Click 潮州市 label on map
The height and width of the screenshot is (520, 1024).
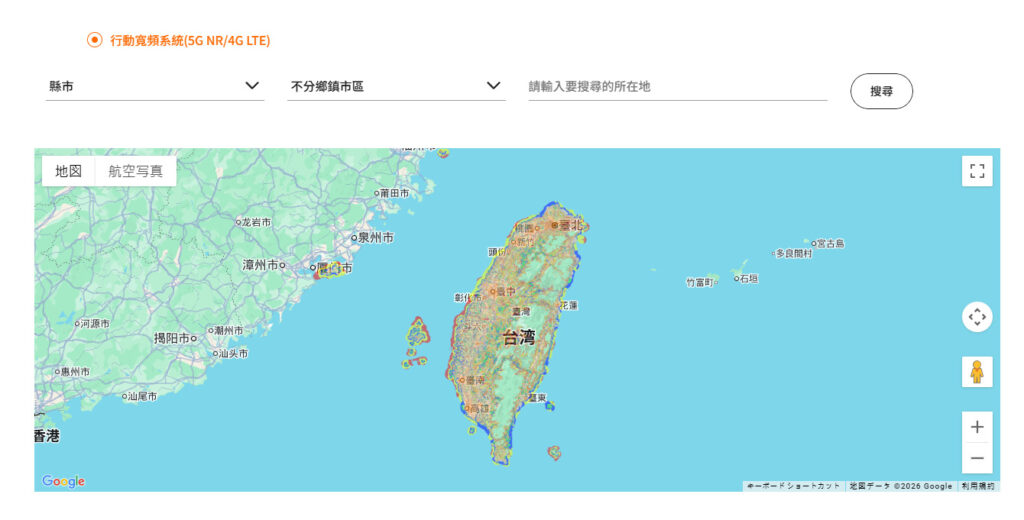(229, 331)
